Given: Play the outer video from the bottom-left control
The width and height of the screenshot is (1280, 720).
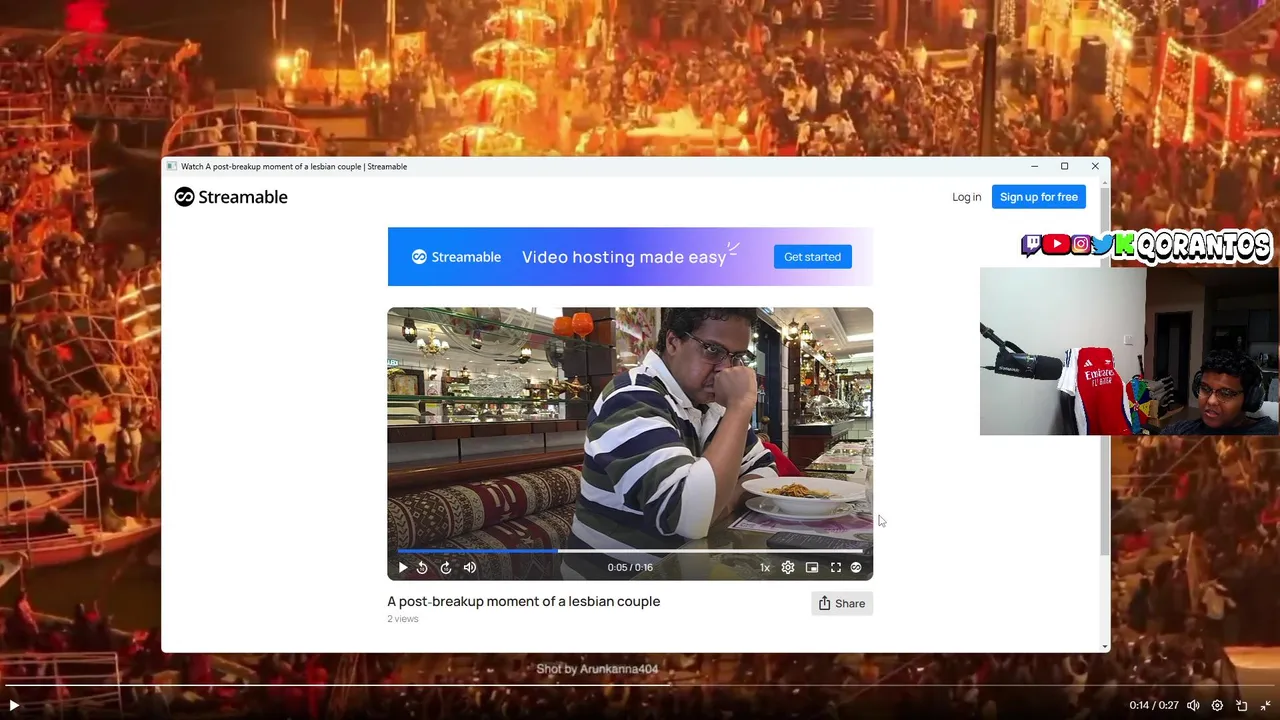Looking at the screenshot, I should (14, 705).
